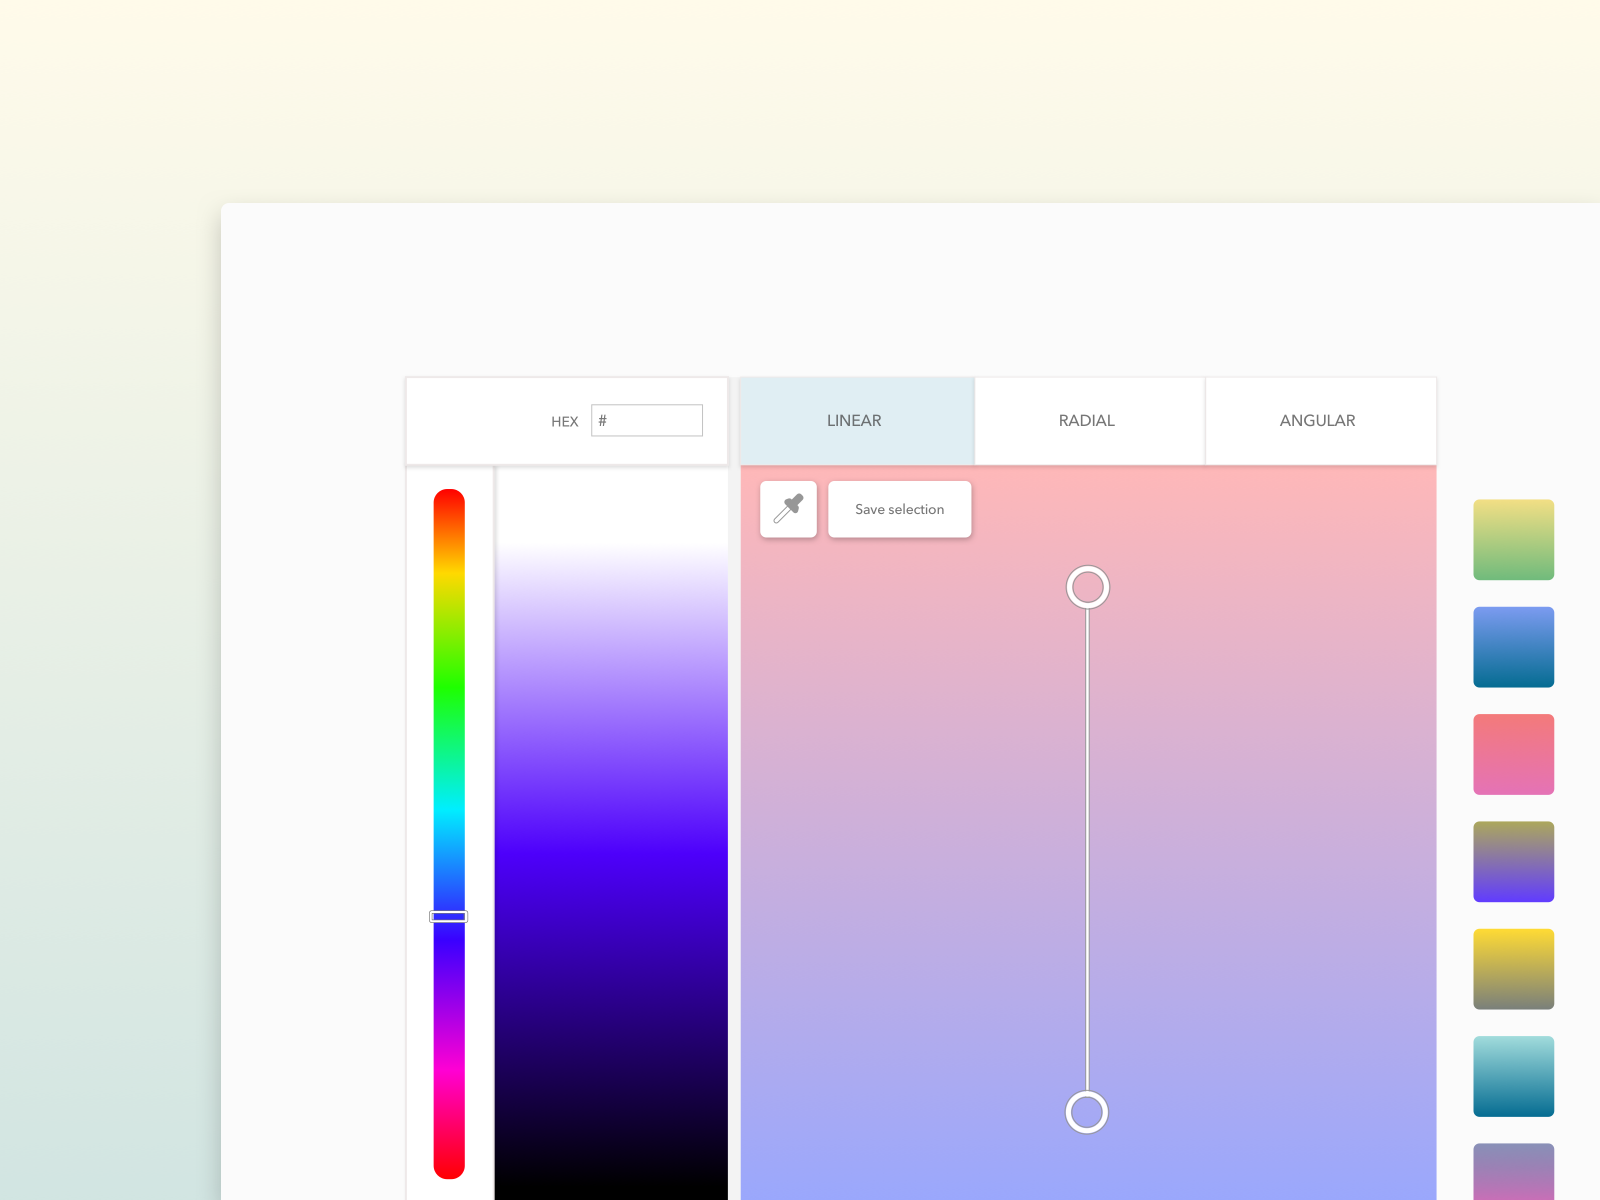Click the bottom gradient stop handle
Image resolution: width=1600 pixels, height=1200 pixels.
(1087, 1111)
